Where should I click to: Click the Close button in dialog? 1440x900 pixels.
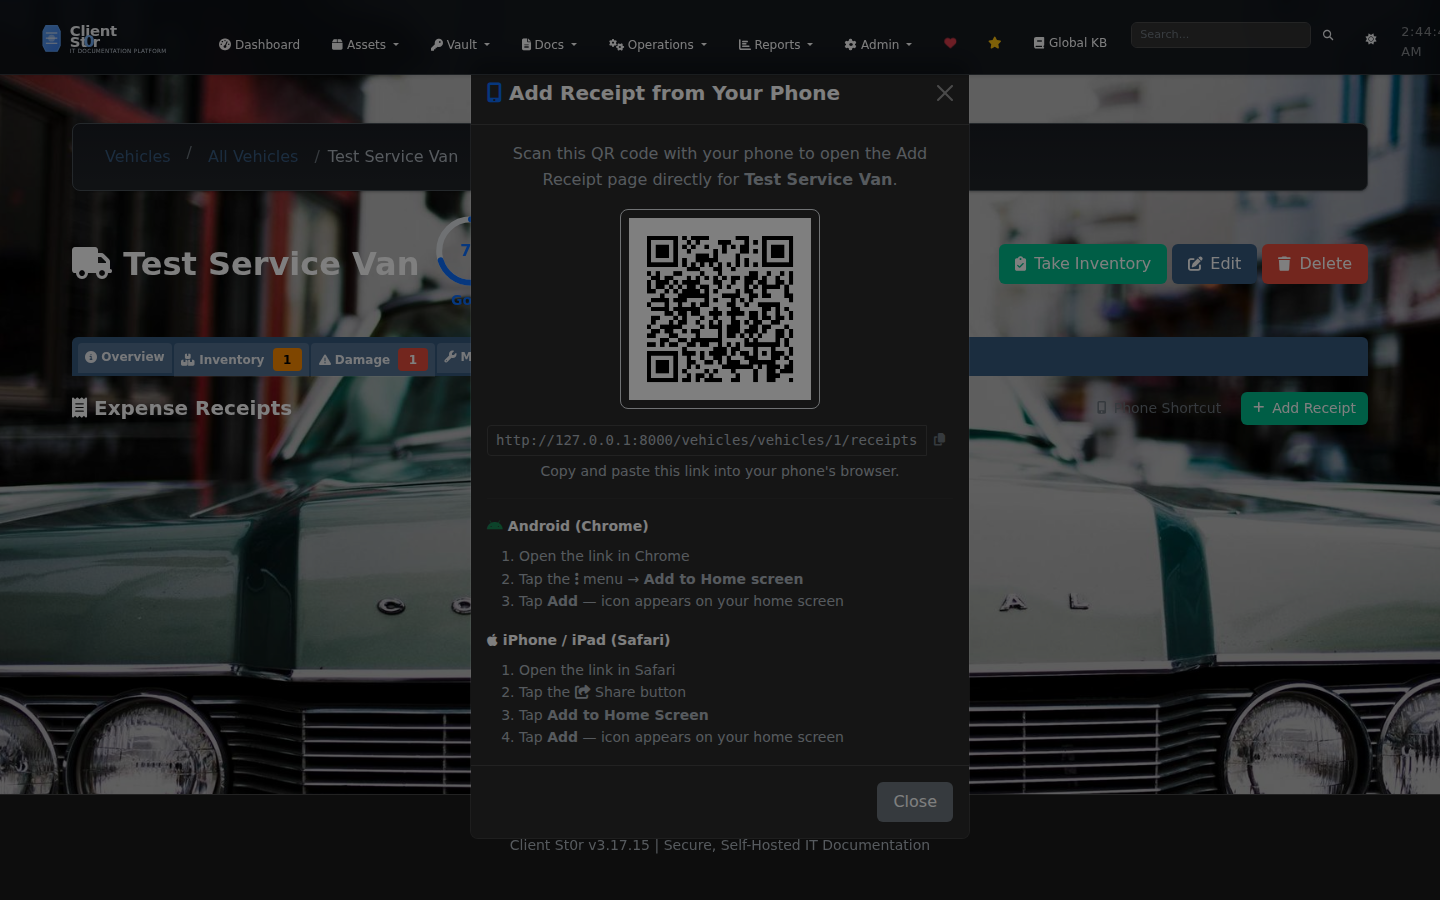915,802
